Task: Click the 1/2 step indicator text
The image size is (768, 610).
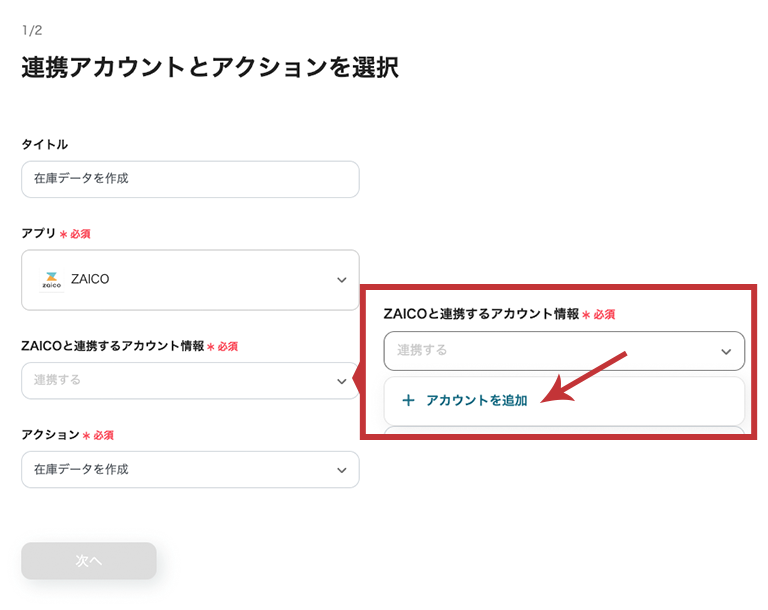Action: click(x=32, y=30)
